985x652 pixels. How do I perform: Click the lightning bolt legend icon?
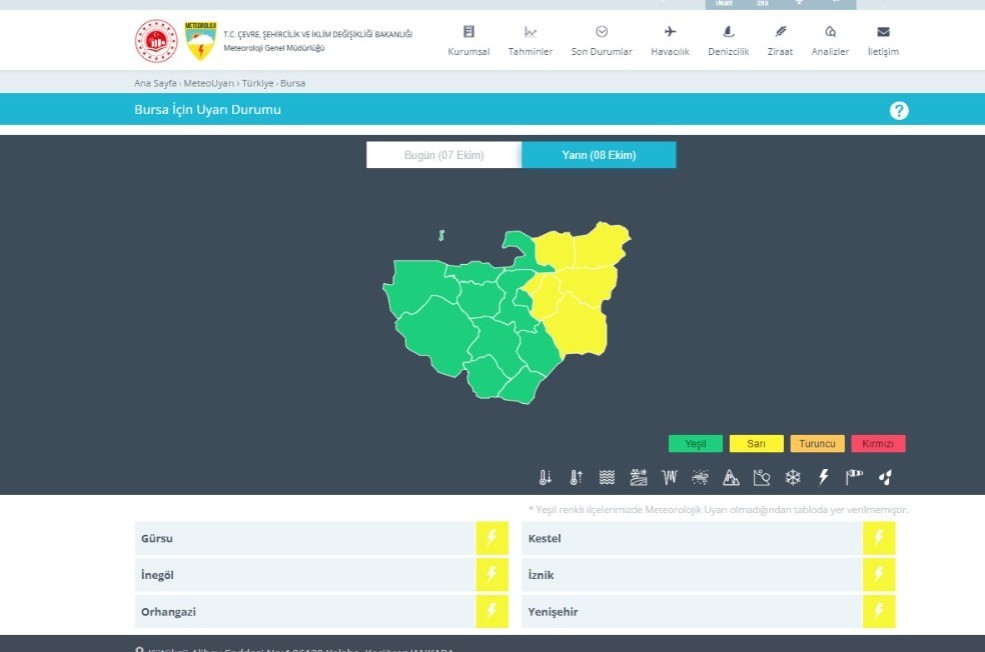pyautogui.click(x=824, y=478)
